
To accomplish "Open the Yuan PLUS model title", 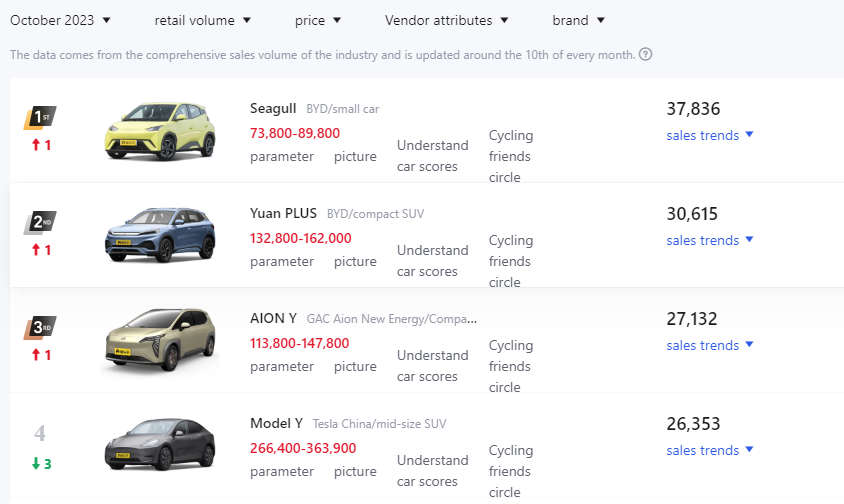I will 283,213.
